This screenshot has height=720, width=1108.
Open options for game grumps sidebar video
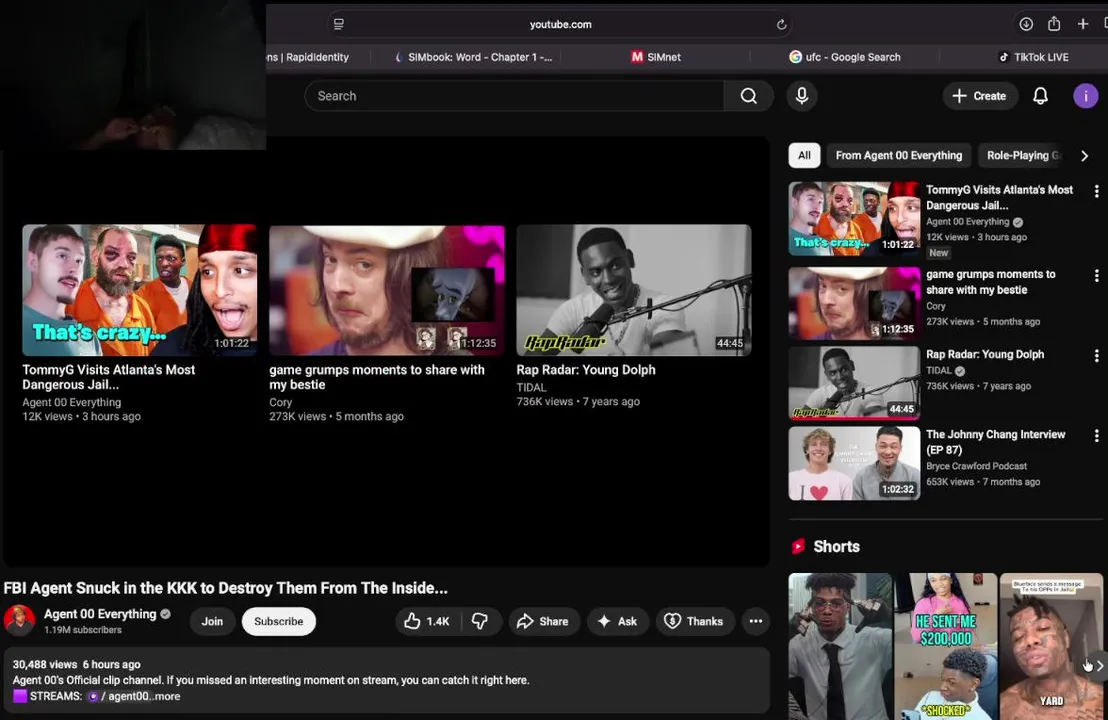(1096, 276)
